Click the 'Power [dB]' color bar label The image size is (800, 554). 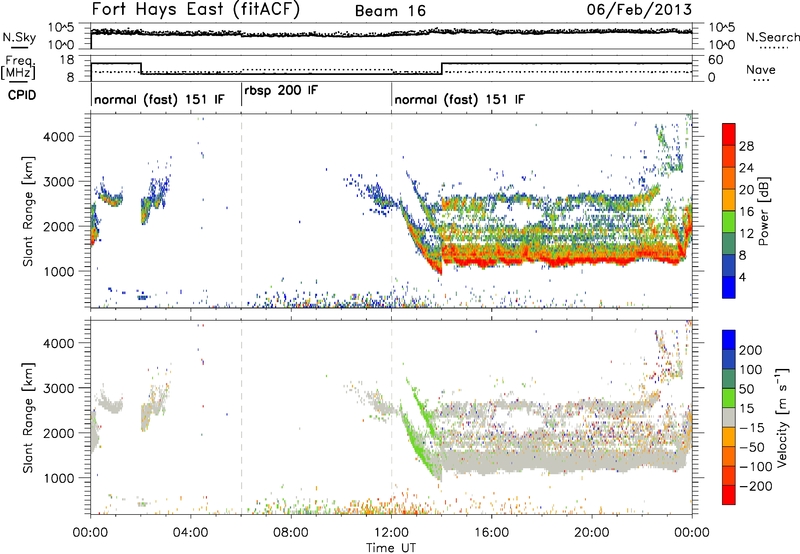(763, 211)
